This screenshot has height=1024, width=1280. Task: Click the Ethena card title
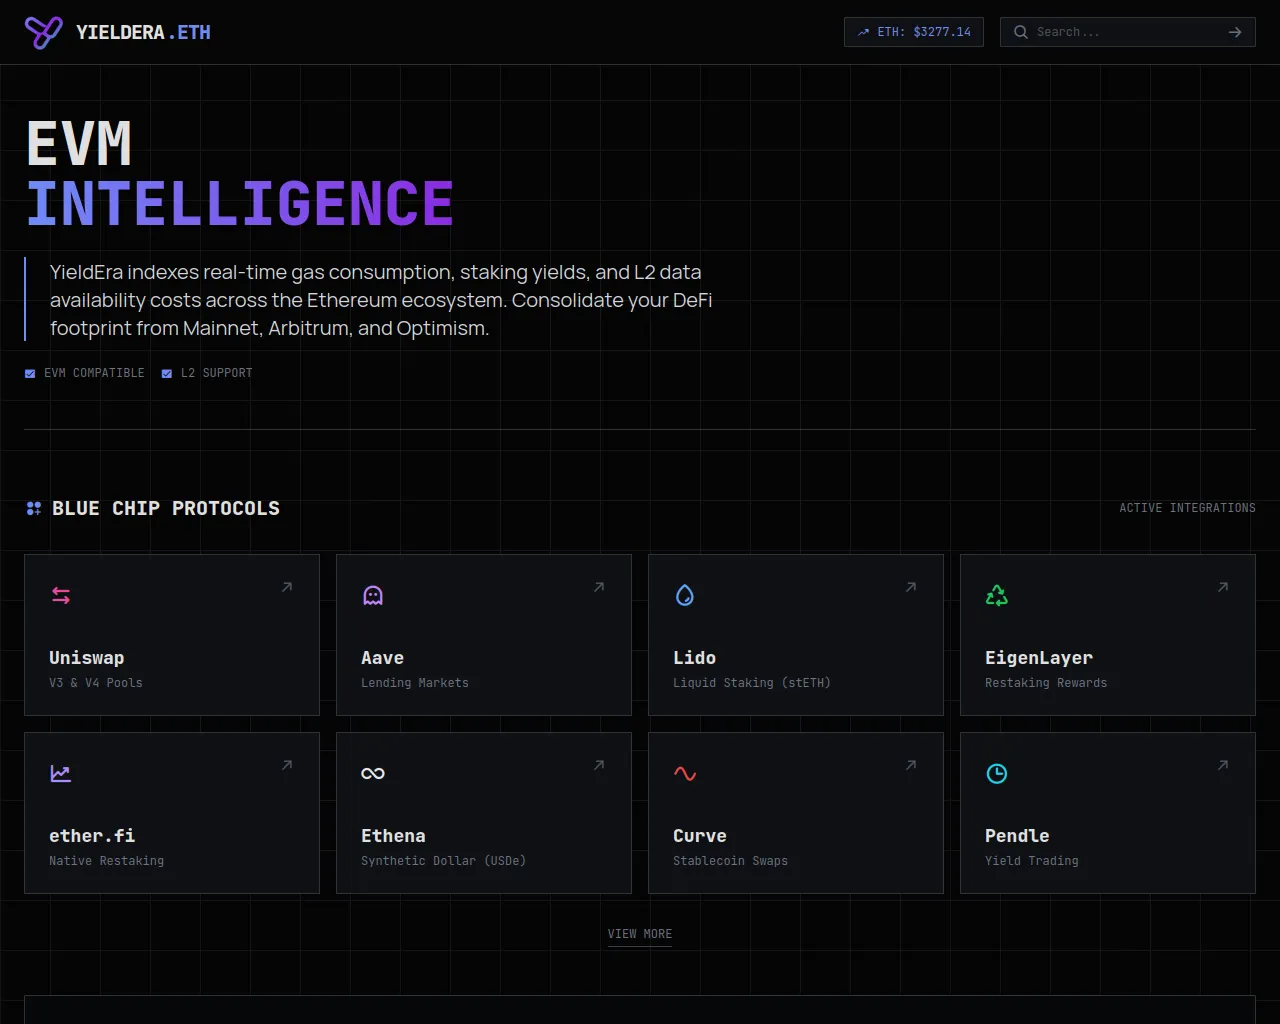(393, 836)
